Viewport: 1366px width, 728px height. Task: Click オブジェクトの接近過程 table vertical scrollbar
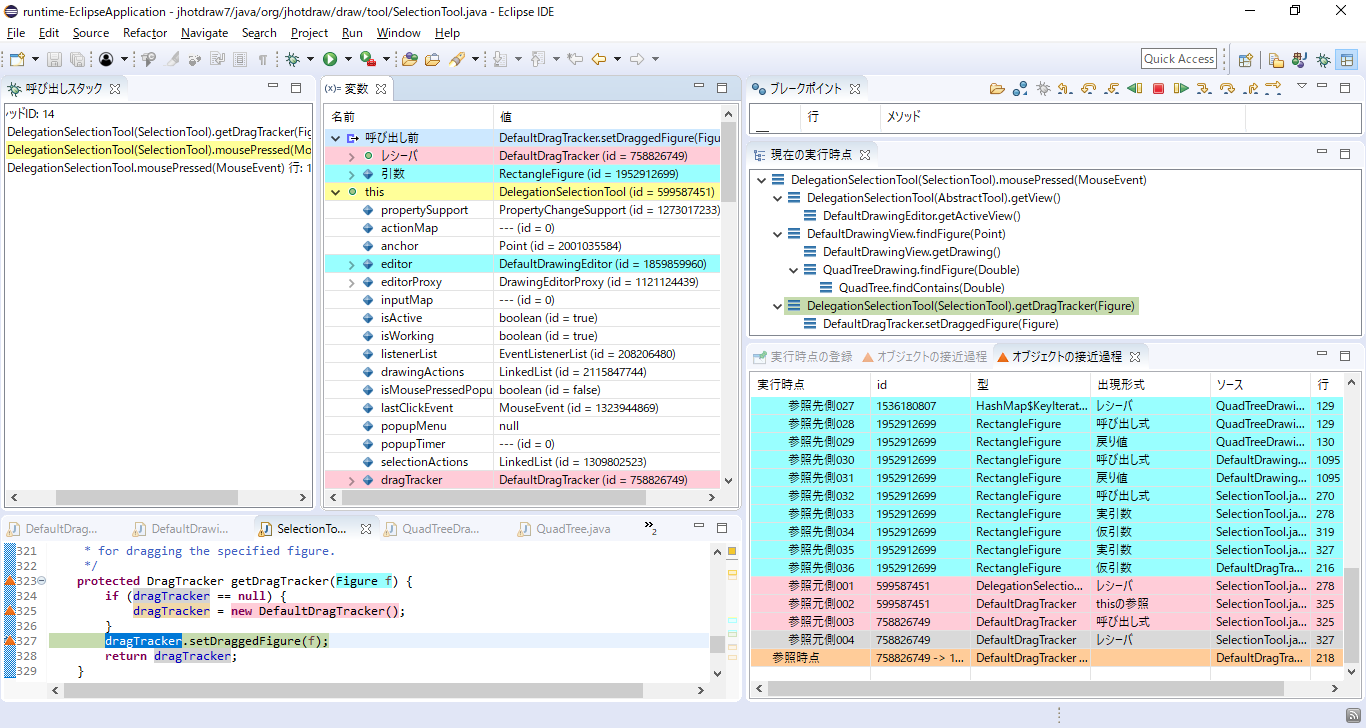[x=1352, y=614]
